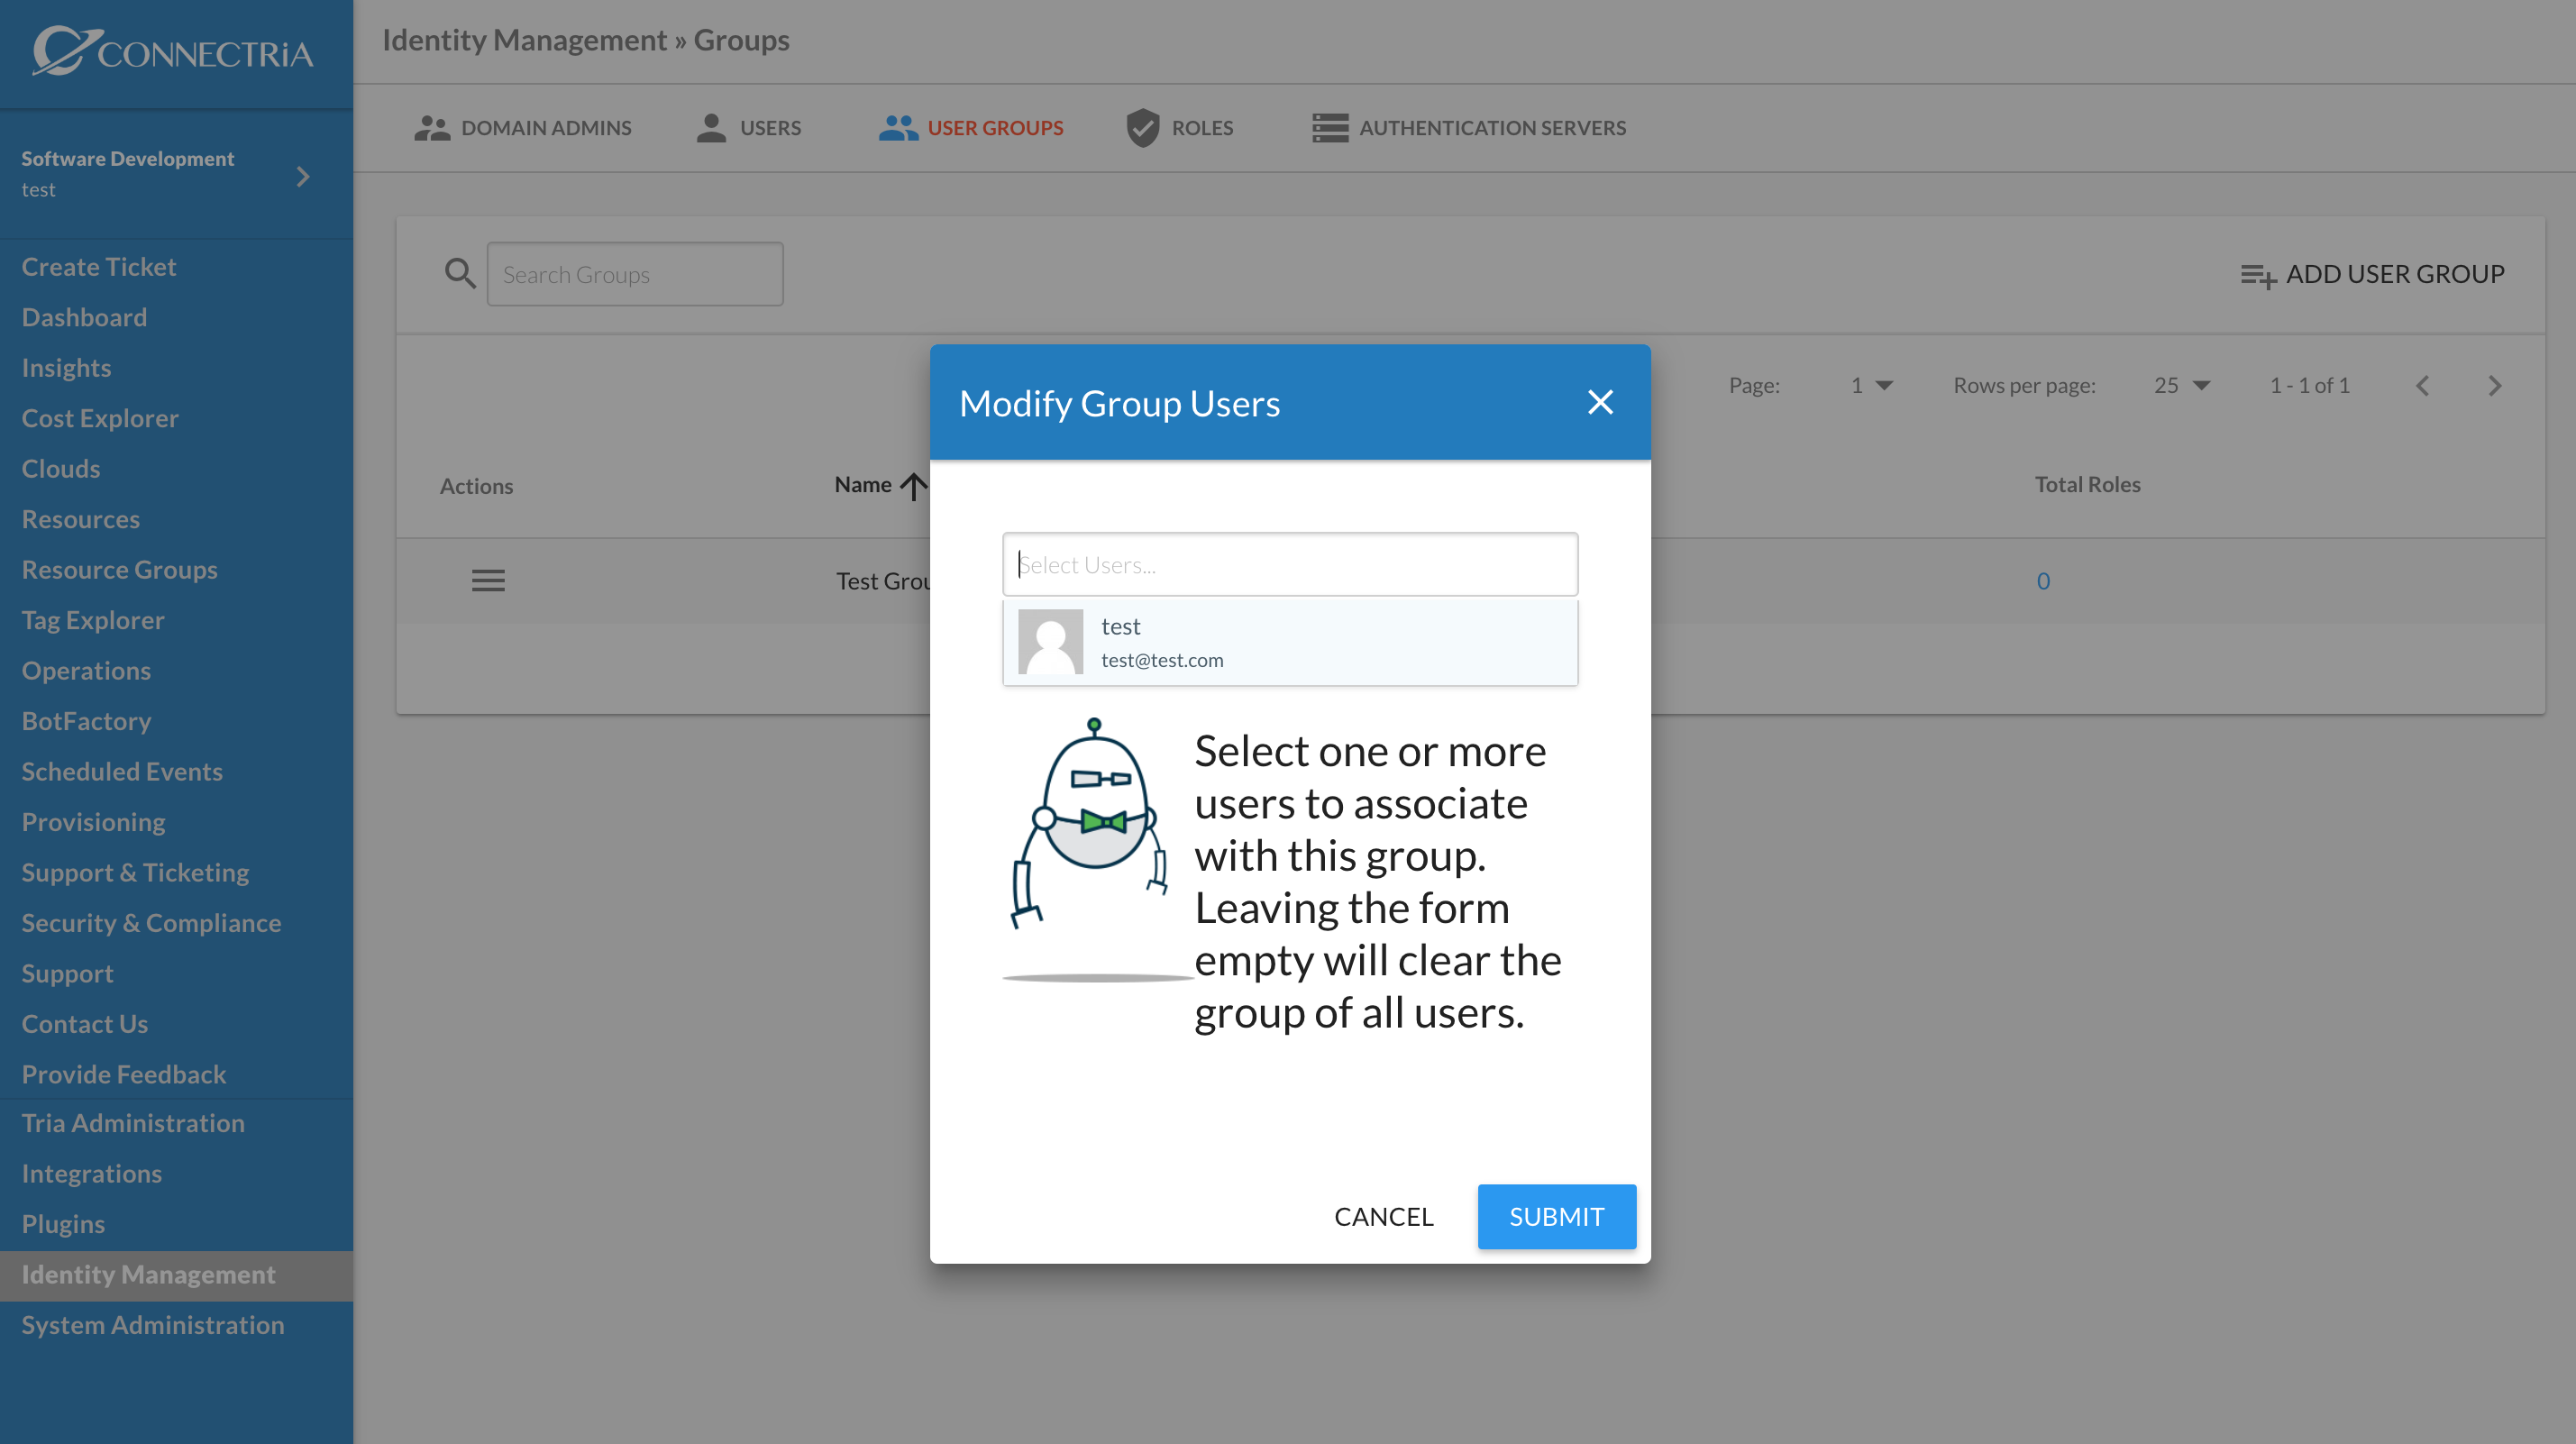Choose the test@test.com user option
The width and height of the screenshot is (2576, 1444).
[1290, 642]
